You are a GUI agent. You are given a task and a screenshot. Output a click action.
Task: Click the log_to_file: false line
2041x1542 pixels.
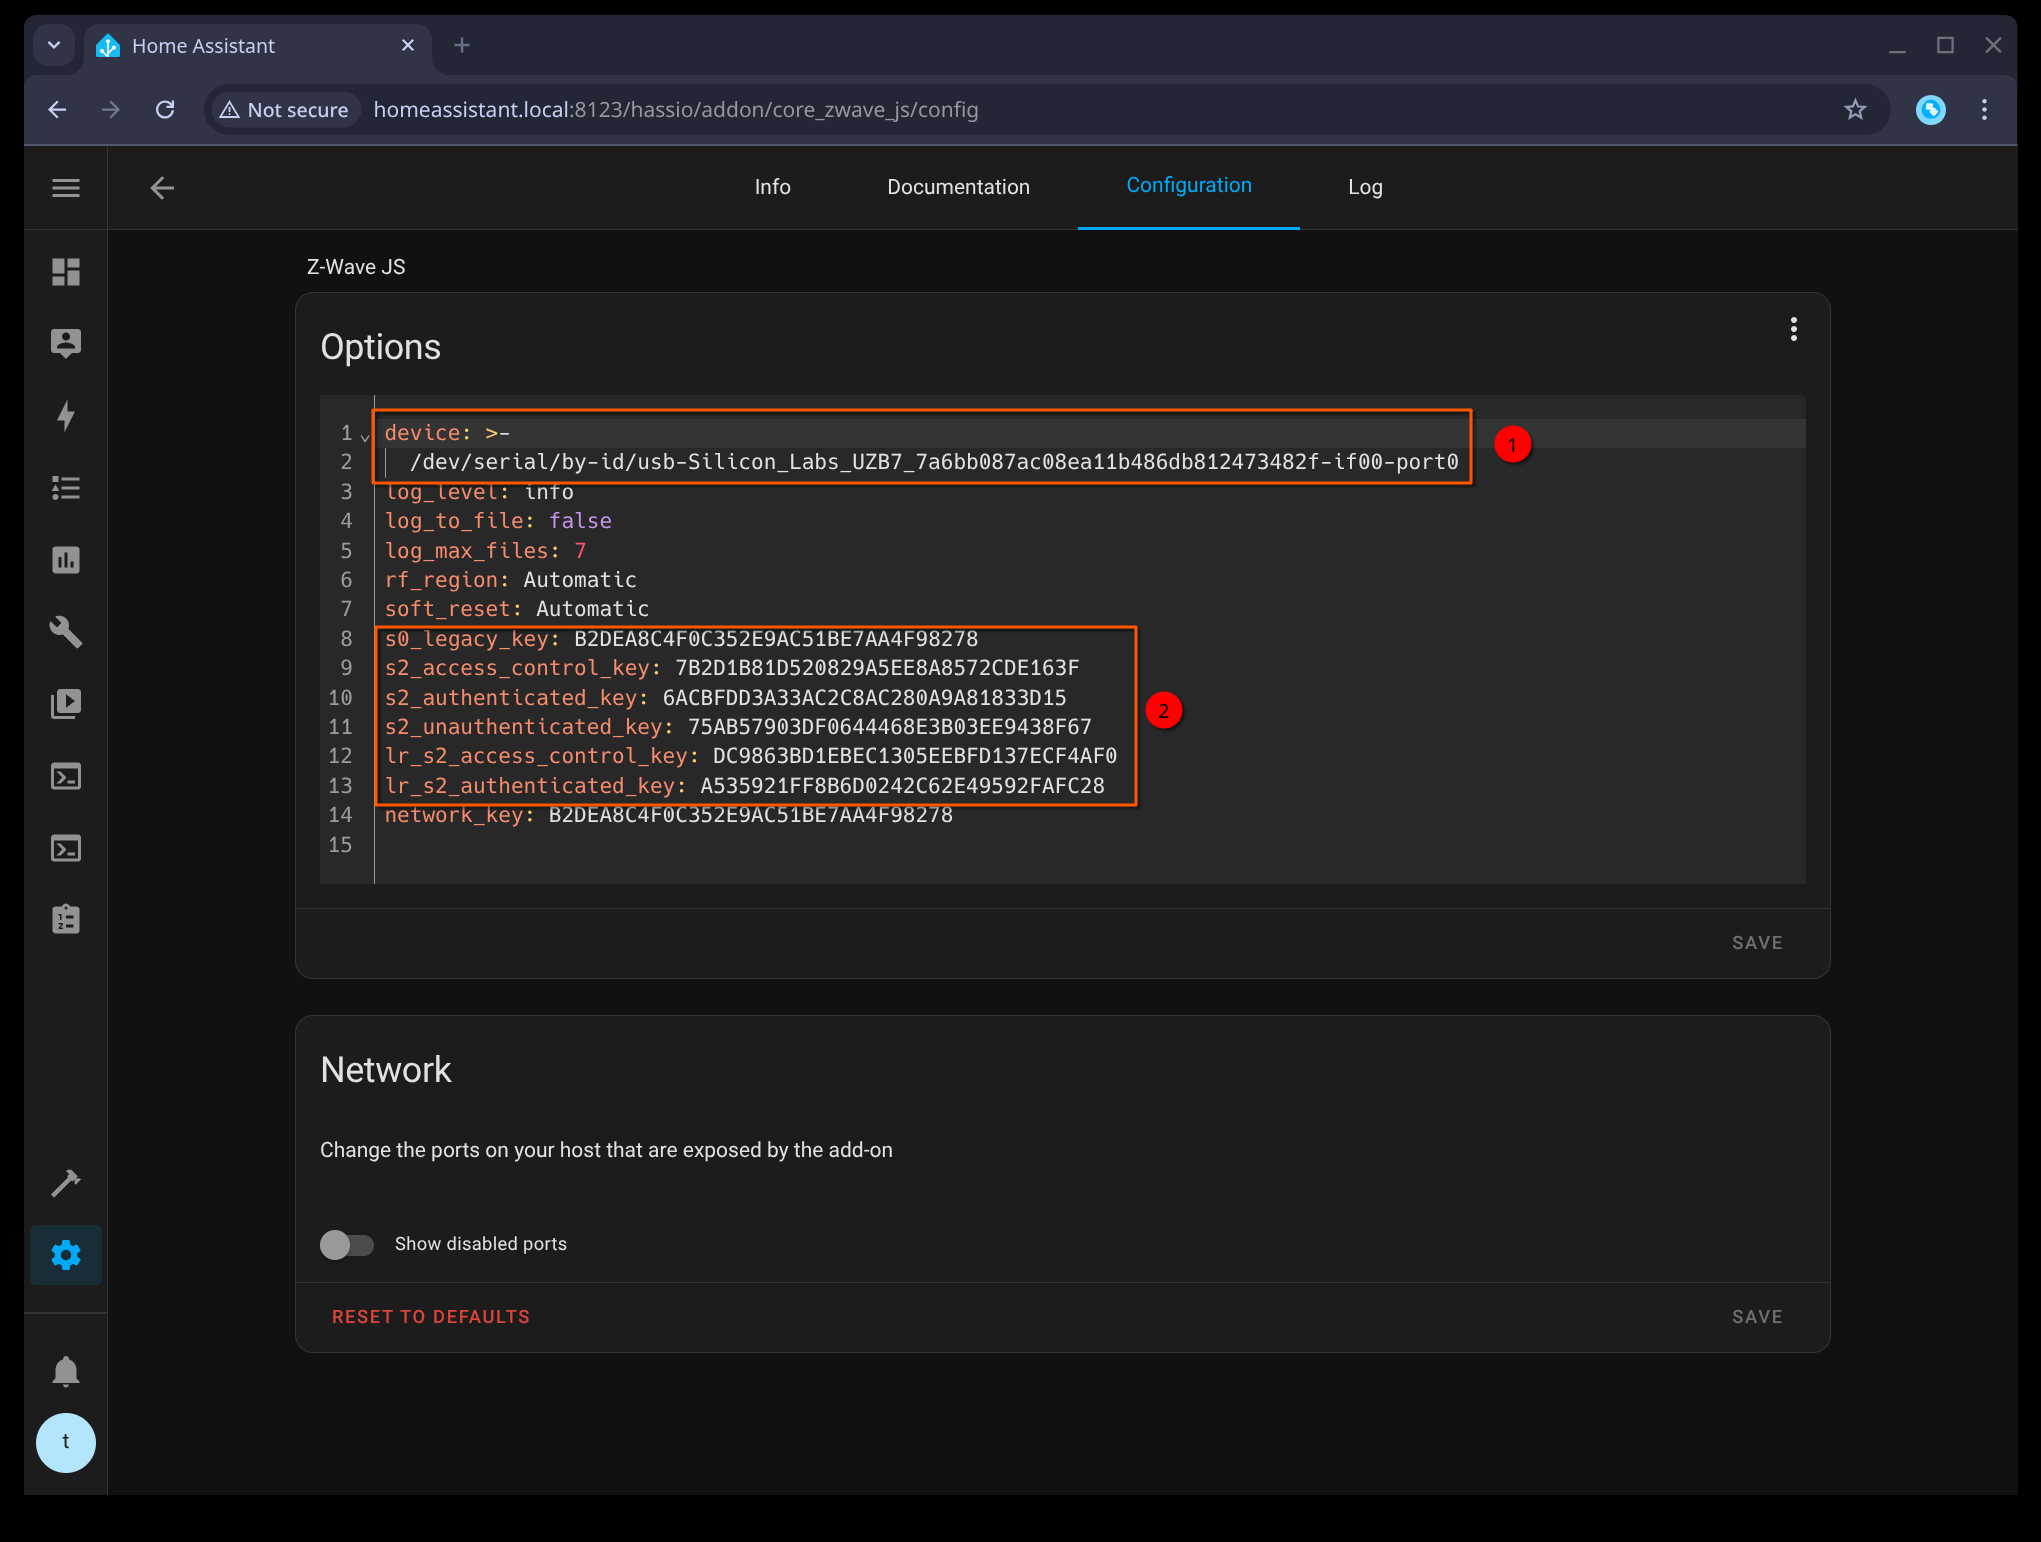pos(498,521)
